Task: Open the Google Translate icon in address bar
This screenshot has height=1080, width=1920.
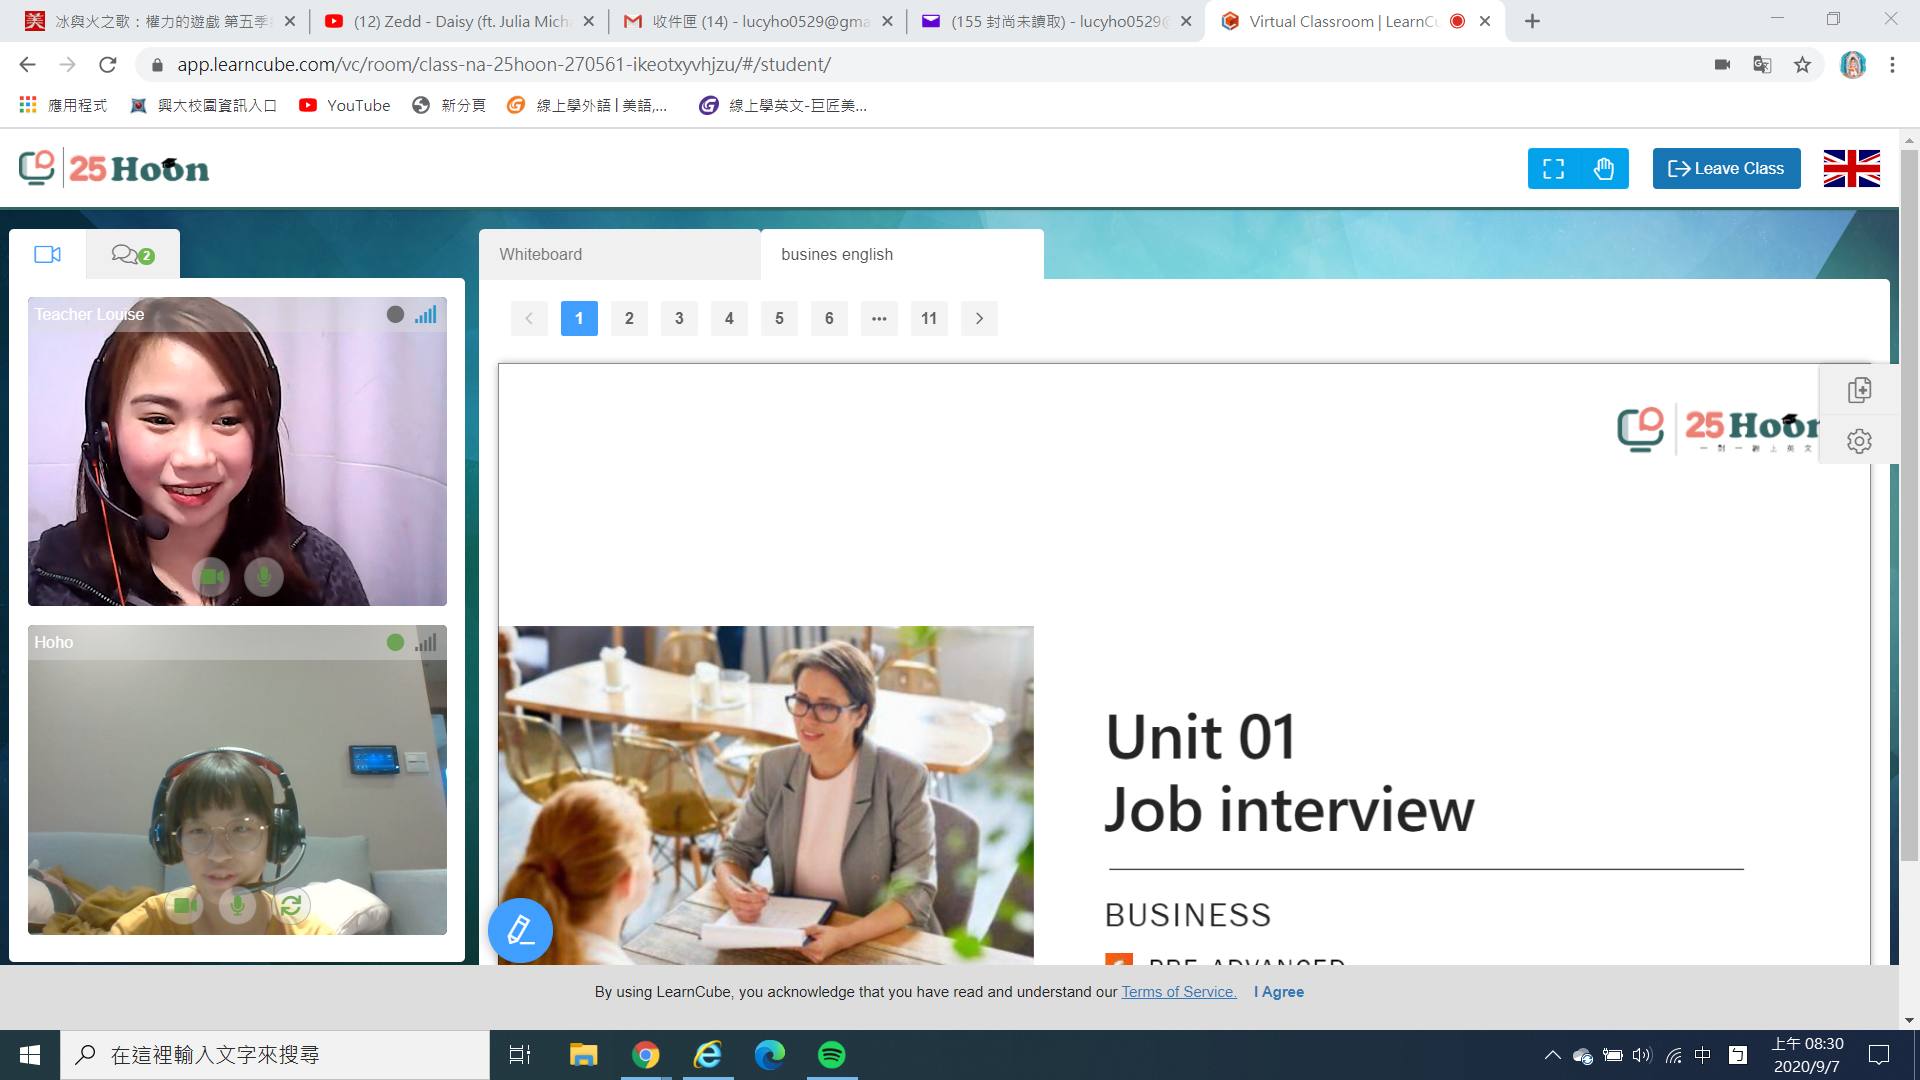Action: pos(1762,65)
